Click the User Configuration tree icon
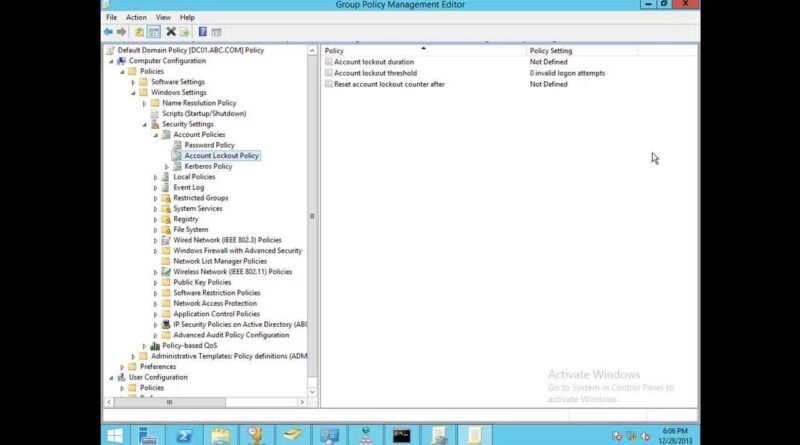The height and width of the screenshot is (445, 800). click(x=121, y=377)
